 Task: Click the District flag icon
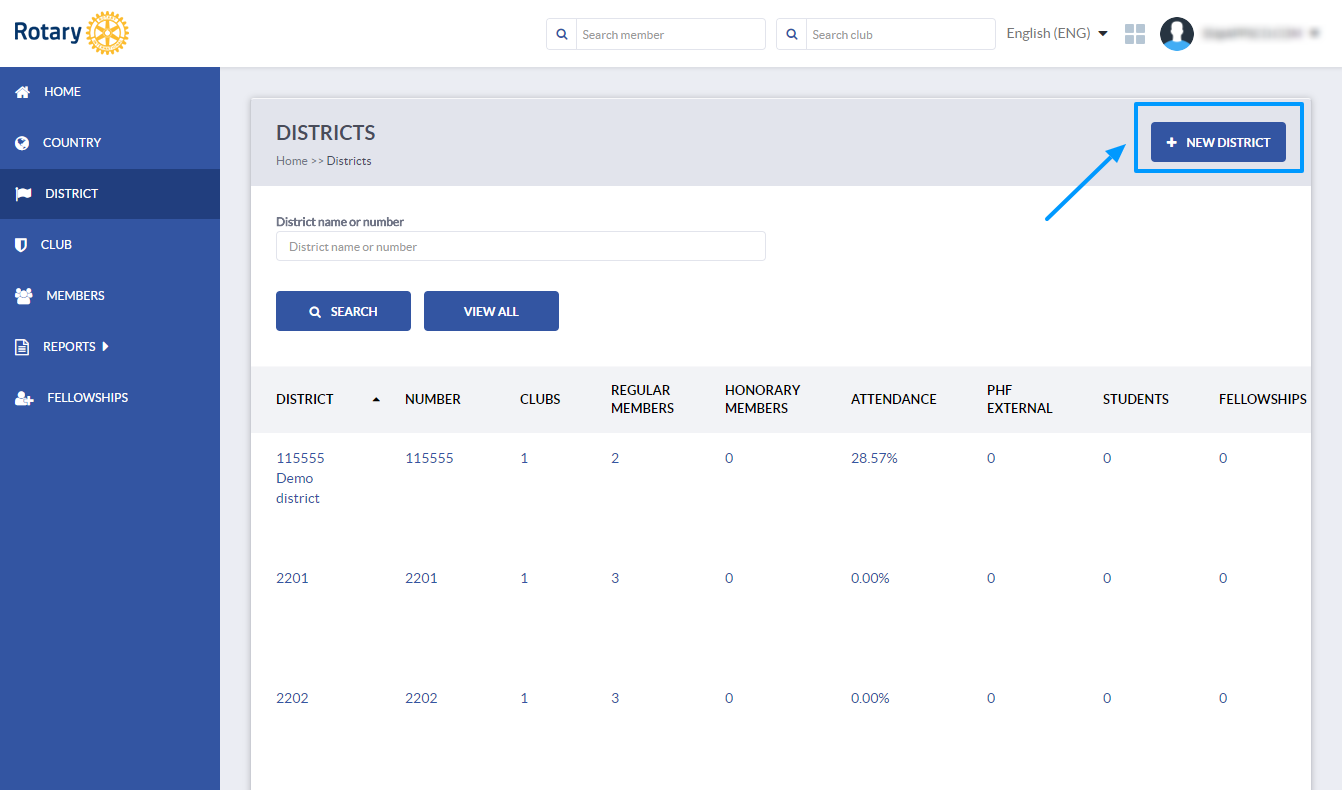[x=23, y=194]
